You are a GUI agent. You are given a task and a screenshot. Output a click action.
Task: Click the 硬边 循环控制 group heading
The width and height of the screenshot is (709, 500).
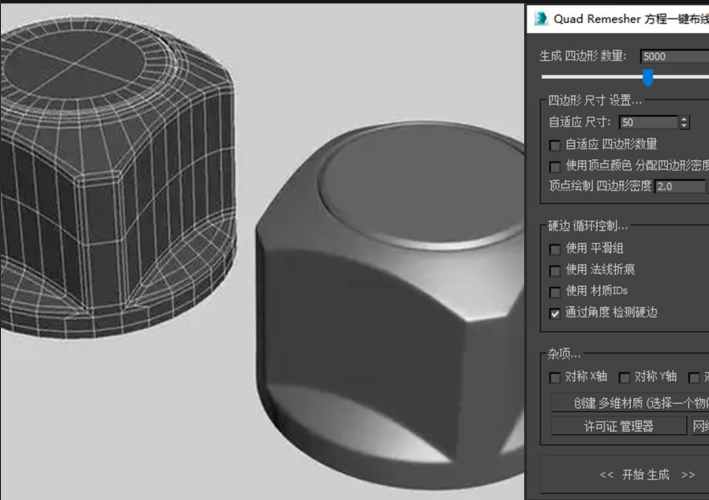tap(588, 226)
